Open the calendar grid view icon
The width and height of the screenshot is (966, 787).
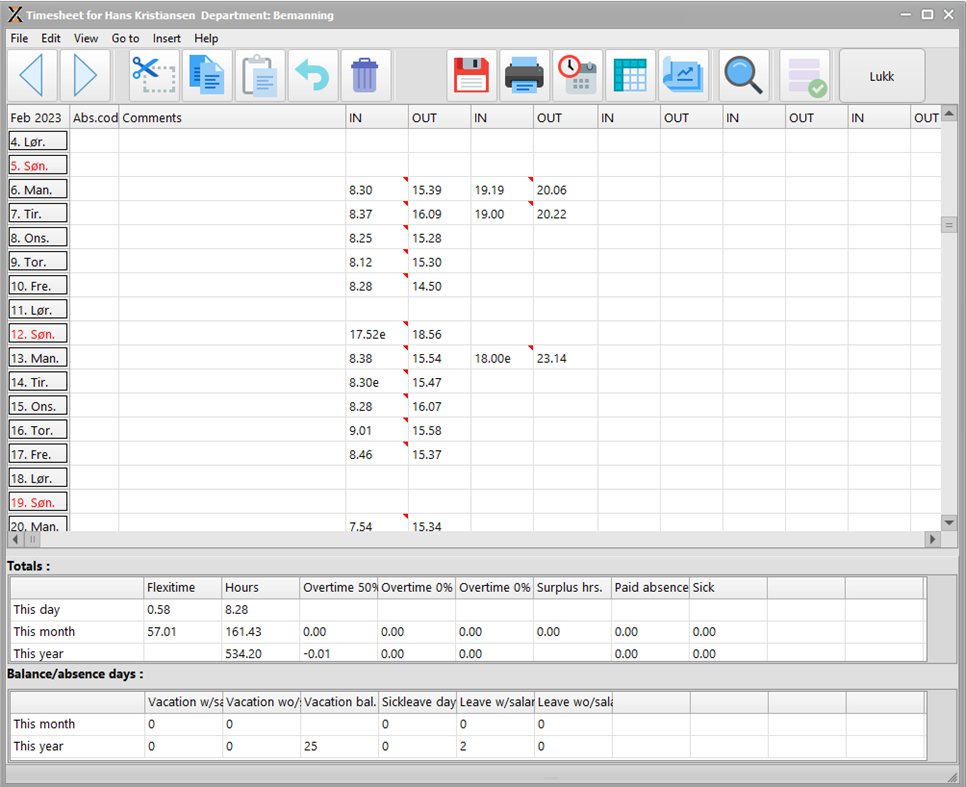click(x=630, y=75)
